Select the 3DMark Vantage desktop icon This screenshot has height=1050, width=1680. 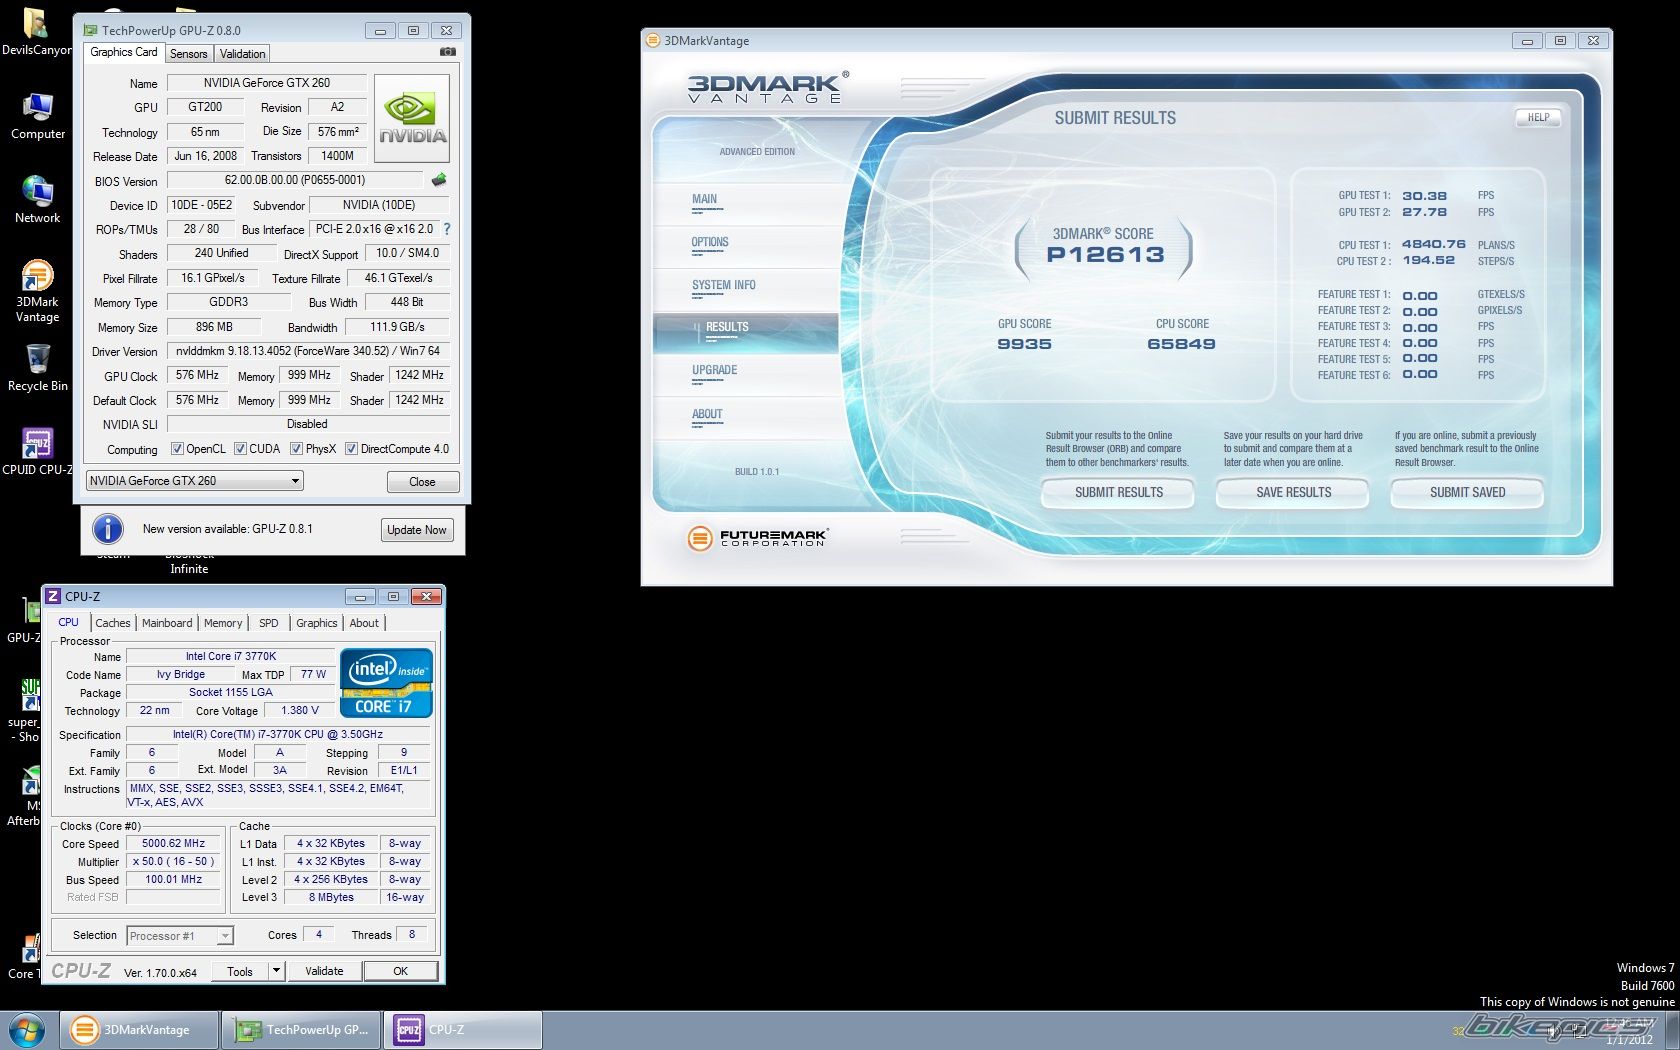pos(38,291)
